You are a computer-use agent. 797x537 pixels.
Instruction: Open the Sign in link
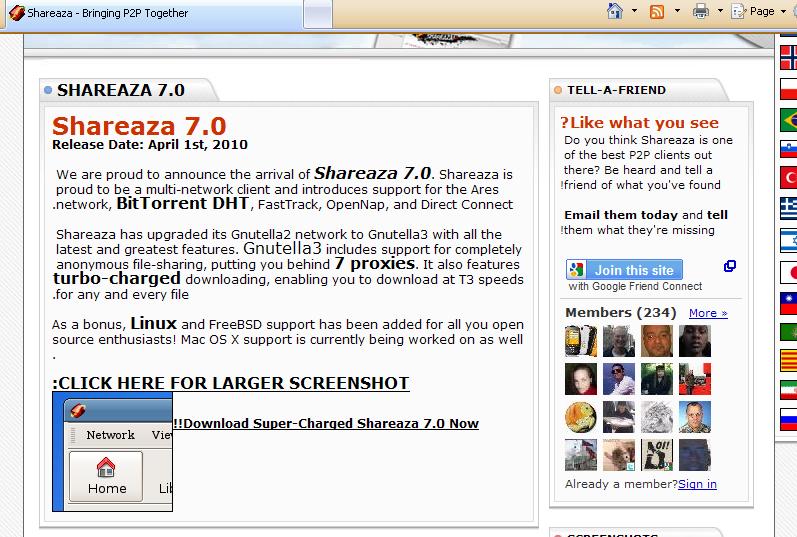[697, 484]
